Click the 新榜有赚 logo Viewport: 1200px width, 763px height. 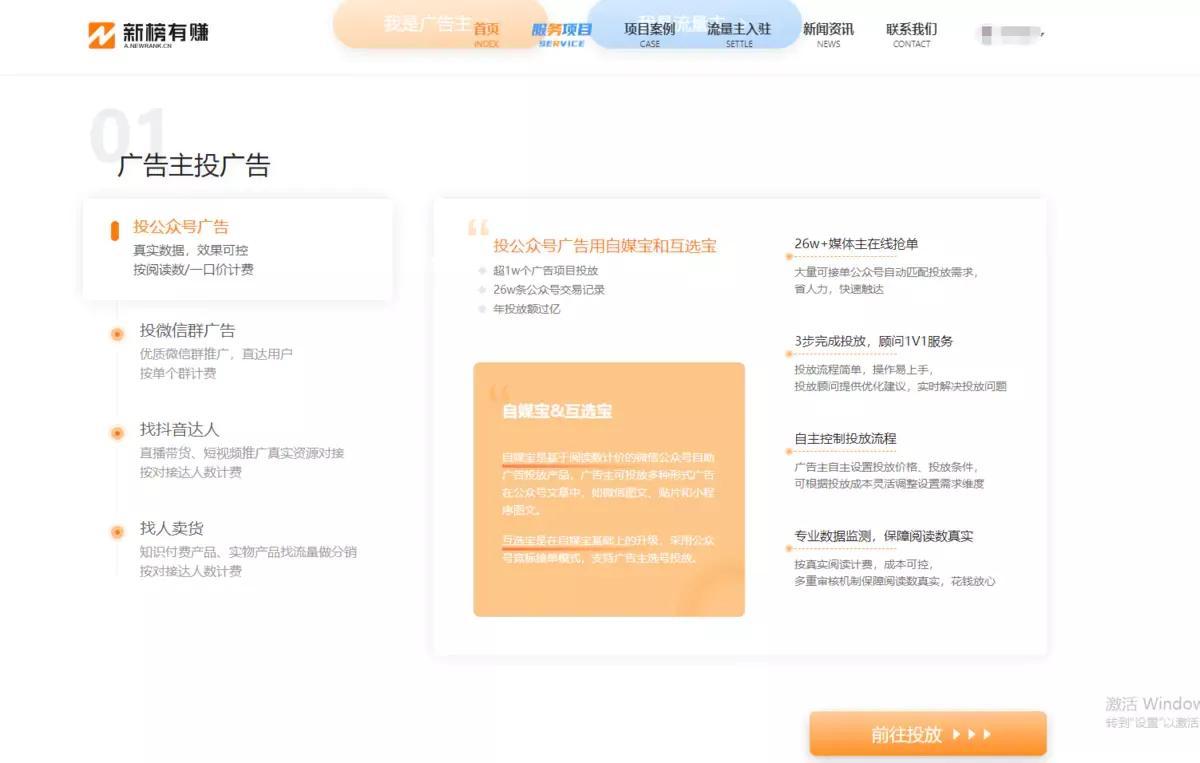[x=148, y=35]
